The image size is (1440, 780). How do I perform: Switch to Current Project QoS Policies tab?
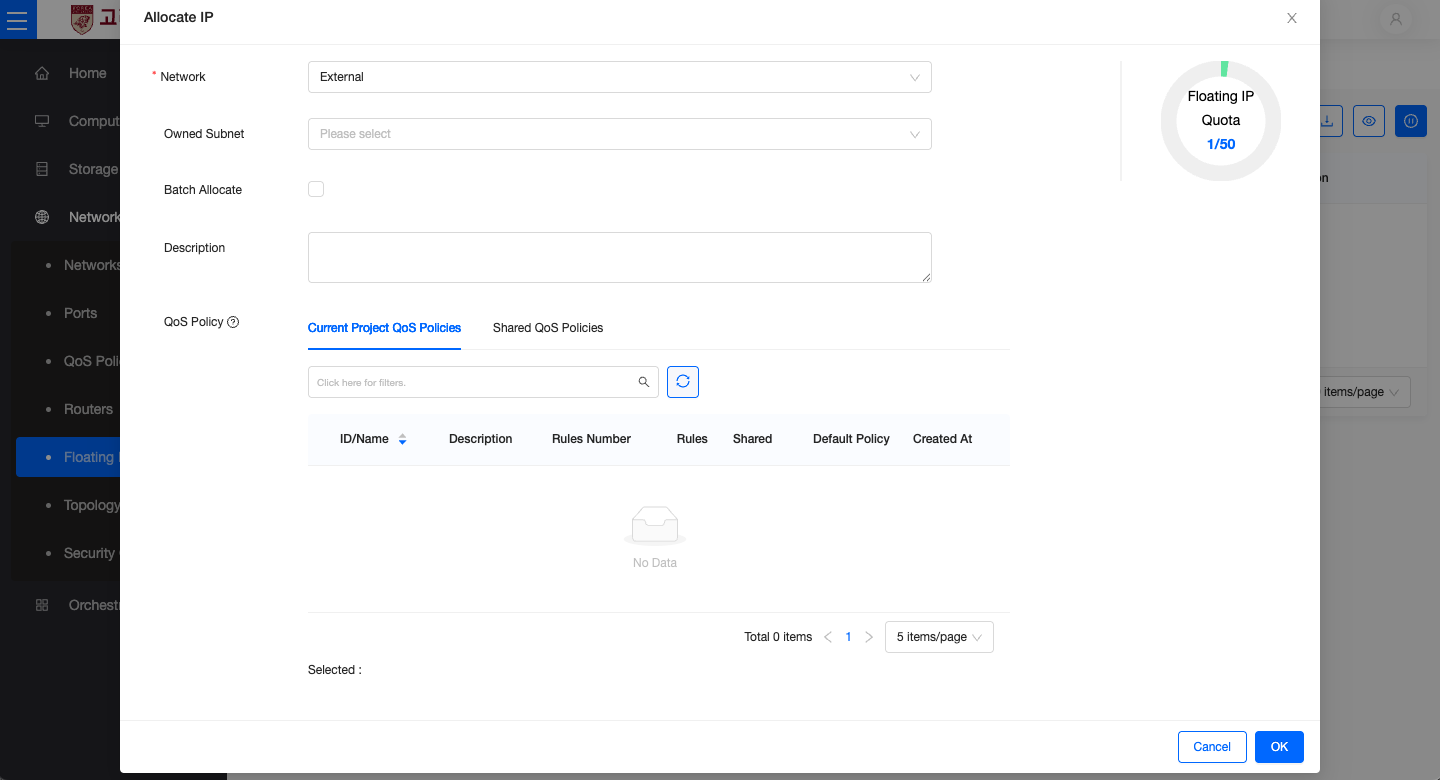384,328
